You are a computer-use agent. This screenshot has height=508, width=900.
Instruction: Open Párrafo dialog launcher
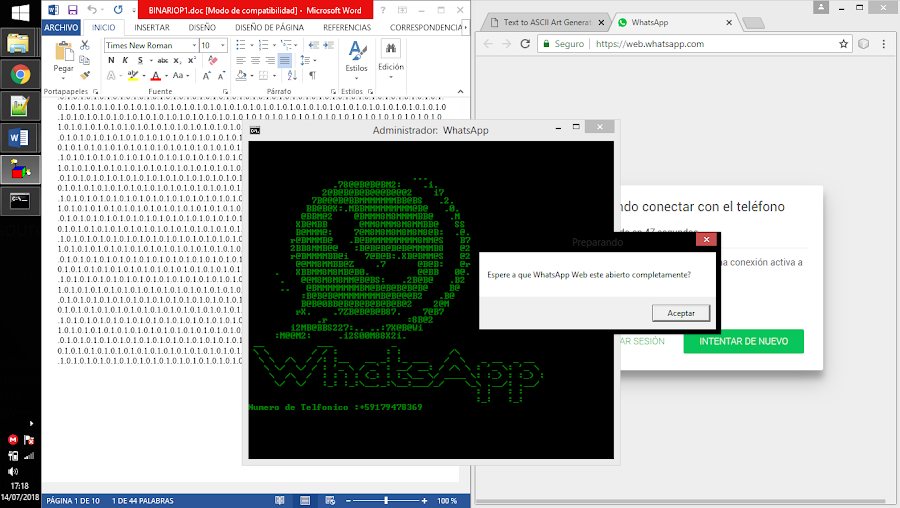pos(333,91)
